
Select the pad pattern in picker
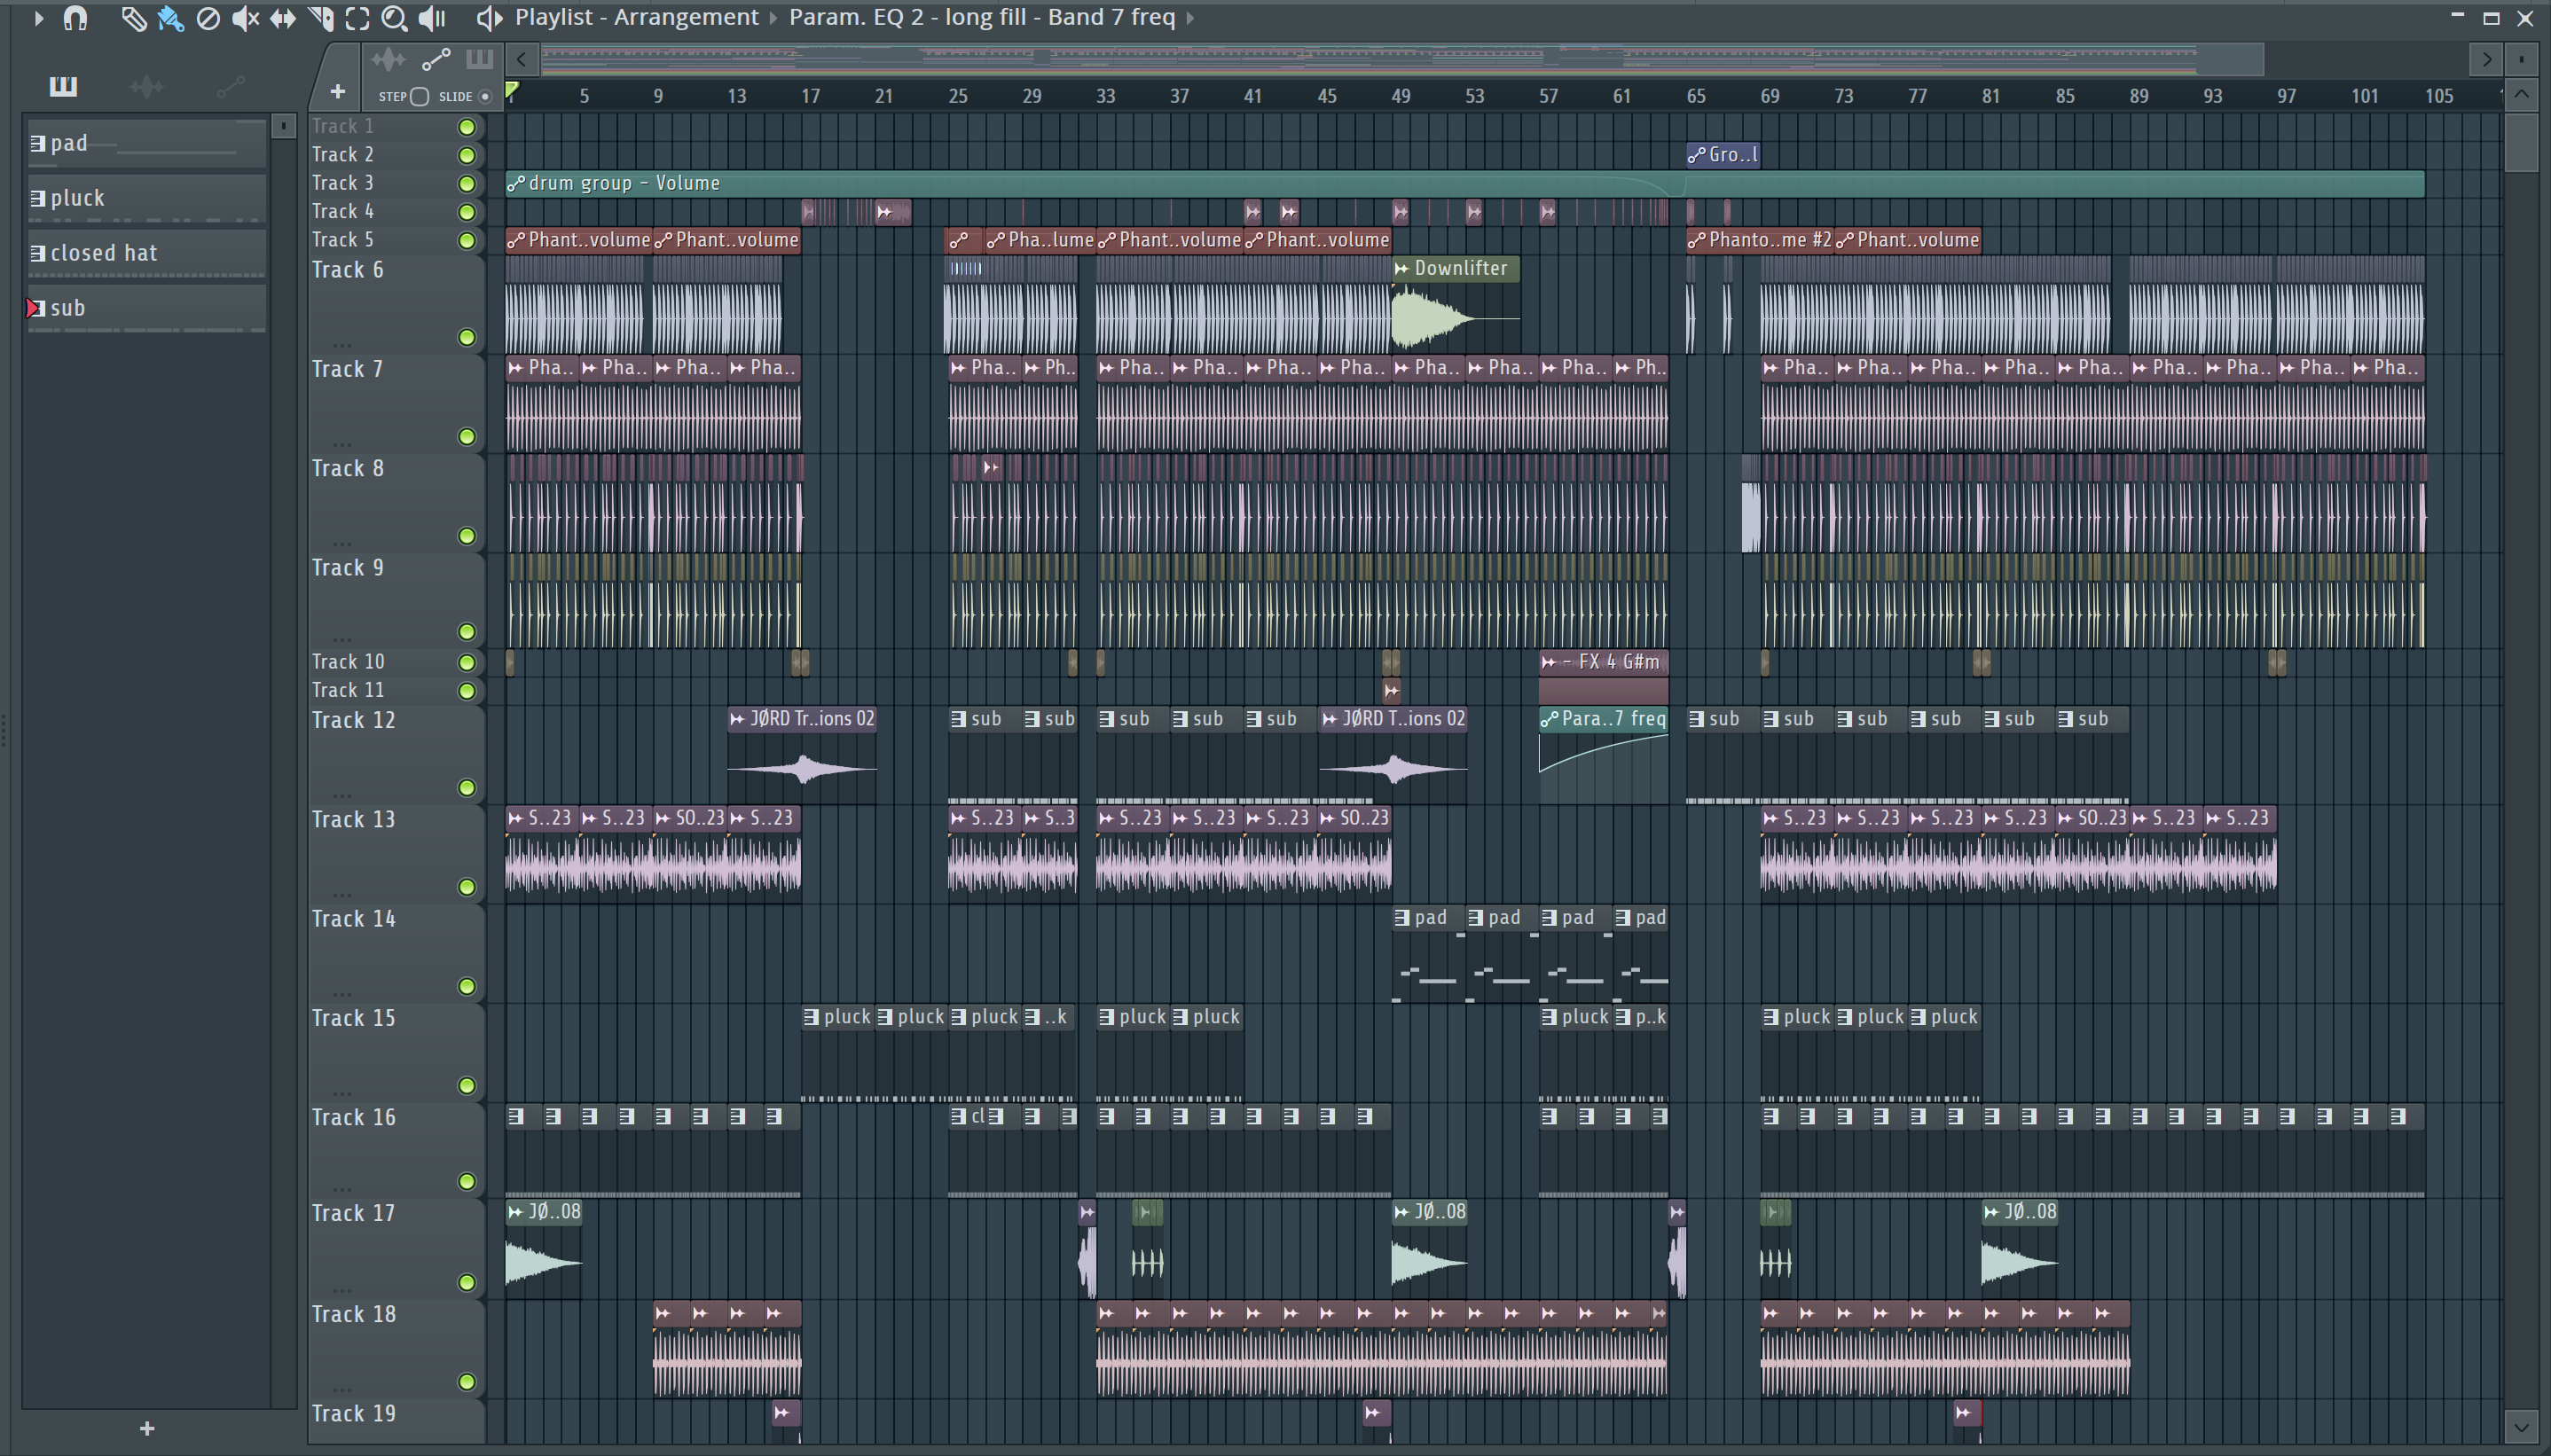pyautogui.click(x=146, y=143)
